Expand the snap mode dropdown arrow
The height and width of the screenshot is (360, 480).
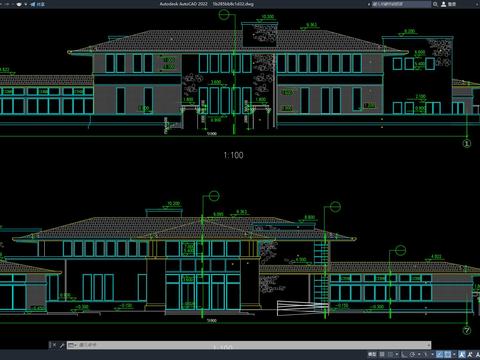tap(397, 354)
